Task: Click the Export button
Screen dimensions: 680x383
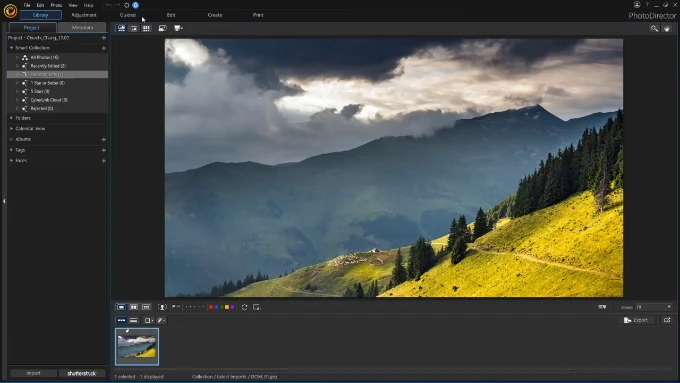Action: click(x=636, y=320)
